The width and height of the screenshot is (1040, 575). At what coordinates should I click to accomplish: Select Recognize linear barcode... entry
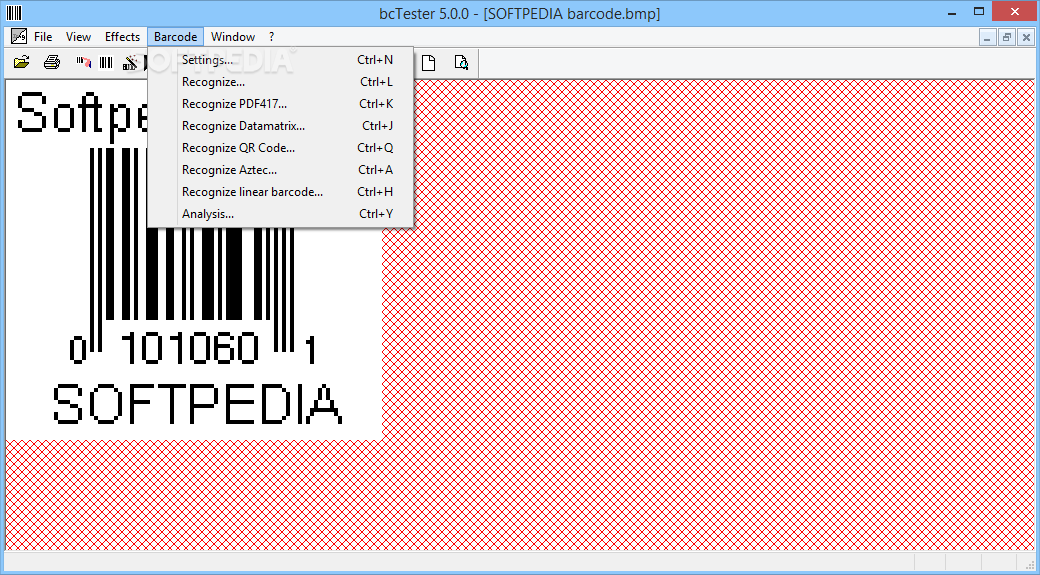coord(281,192)
